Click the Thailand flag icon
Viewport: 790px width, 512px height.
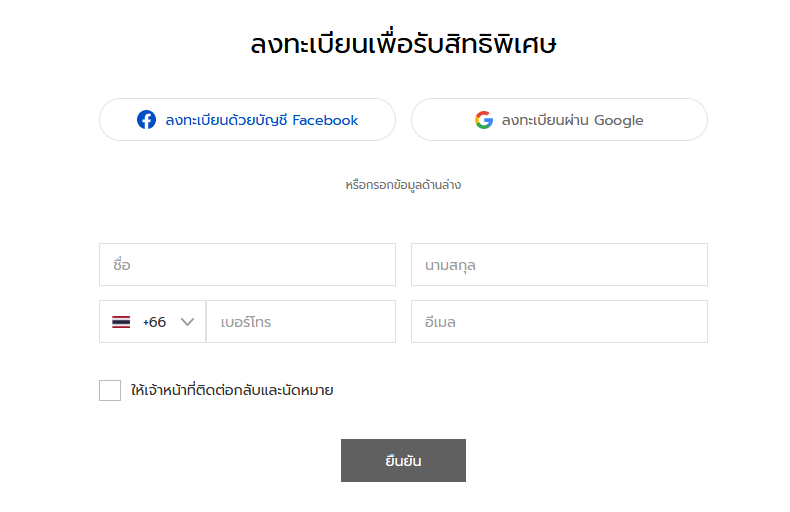[121, 322]
